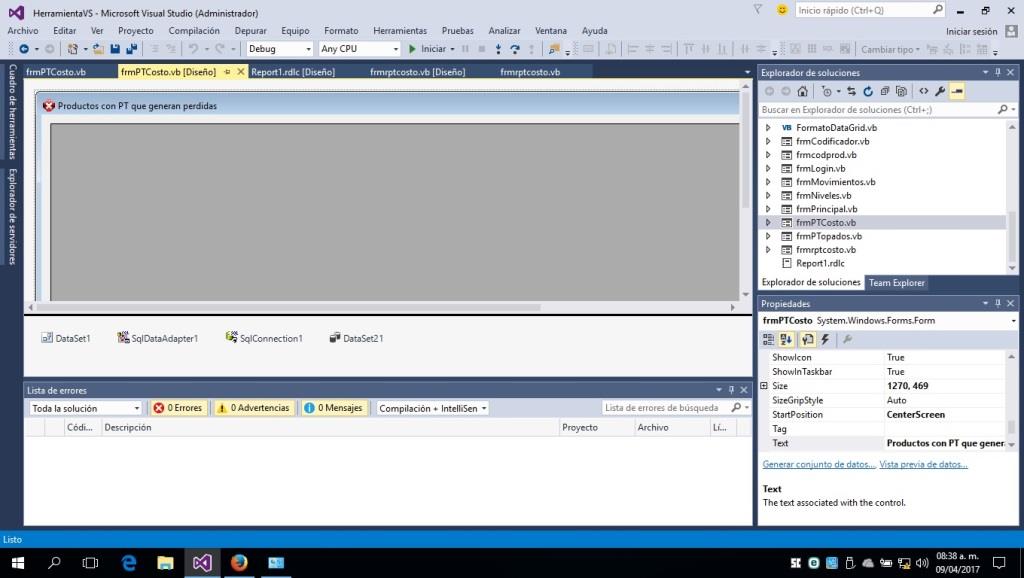
Task: Toggle the 0 Advertencias filter button
Action: [253, 408]
